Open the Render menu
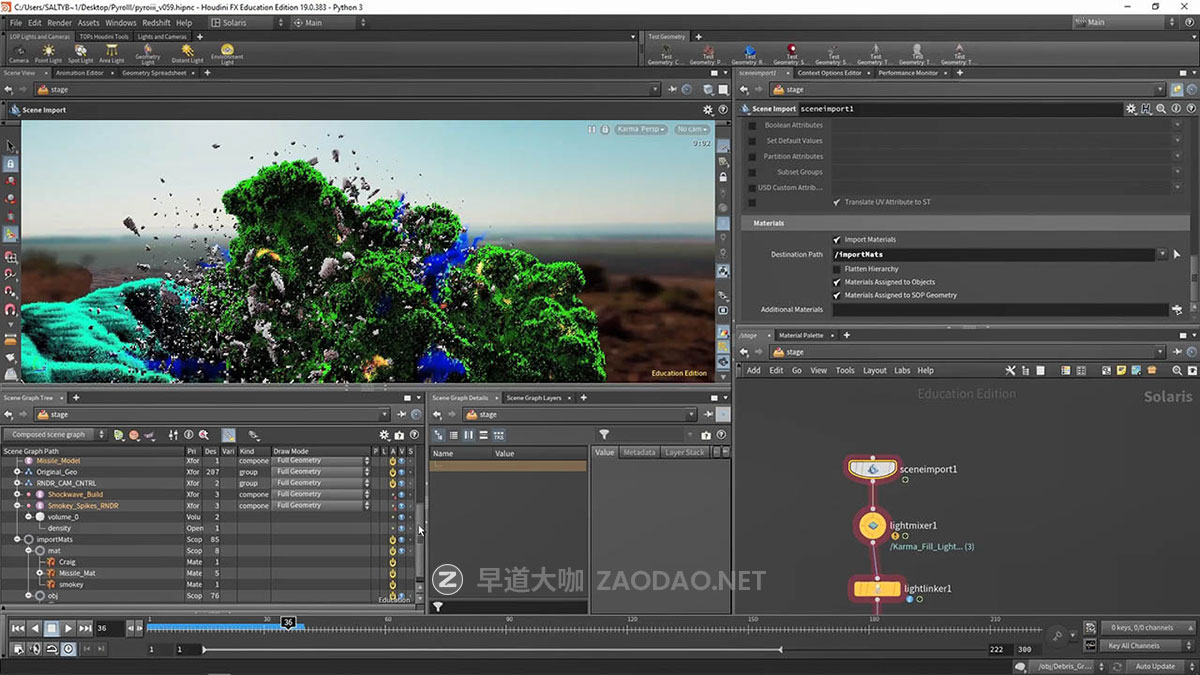 point(59,22)
